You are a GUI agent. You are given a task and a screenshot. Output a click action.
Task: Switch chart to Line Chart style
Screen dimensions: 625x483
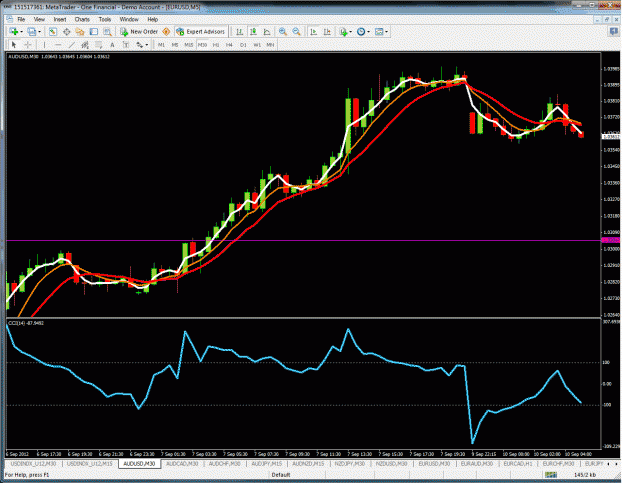point(267,31)
